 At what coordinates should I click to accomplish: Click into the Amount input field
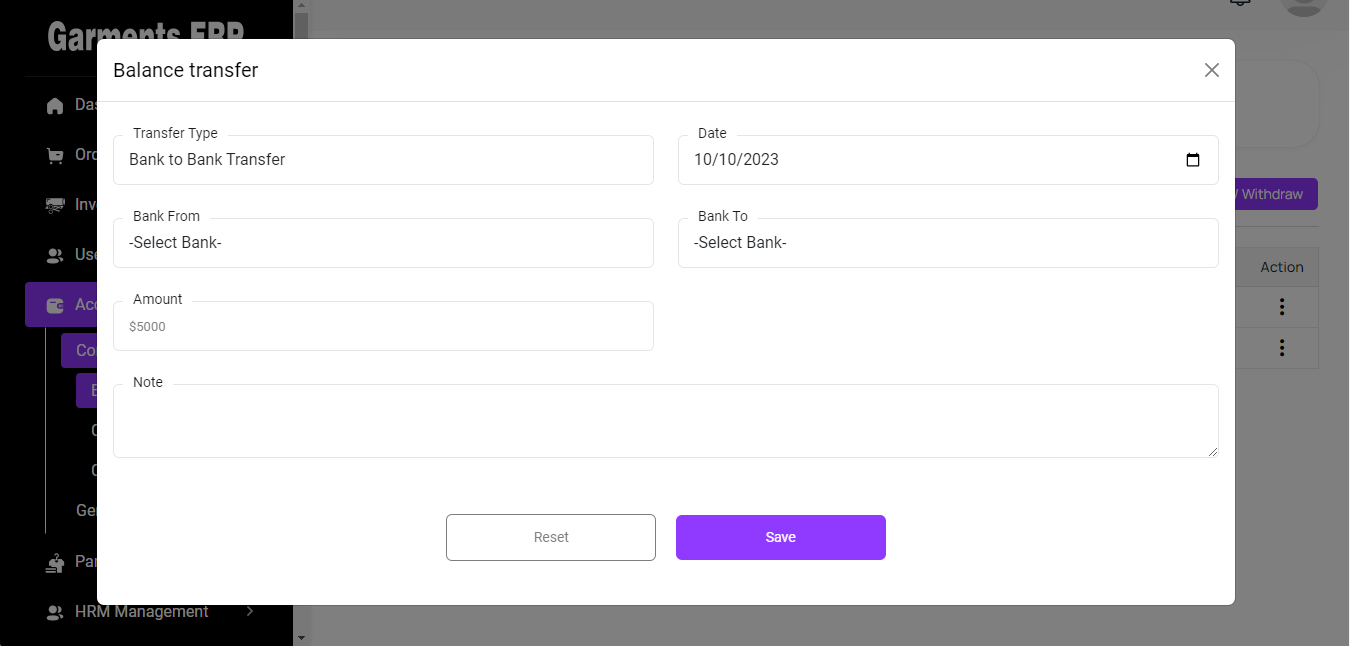(x=383, y=326)
